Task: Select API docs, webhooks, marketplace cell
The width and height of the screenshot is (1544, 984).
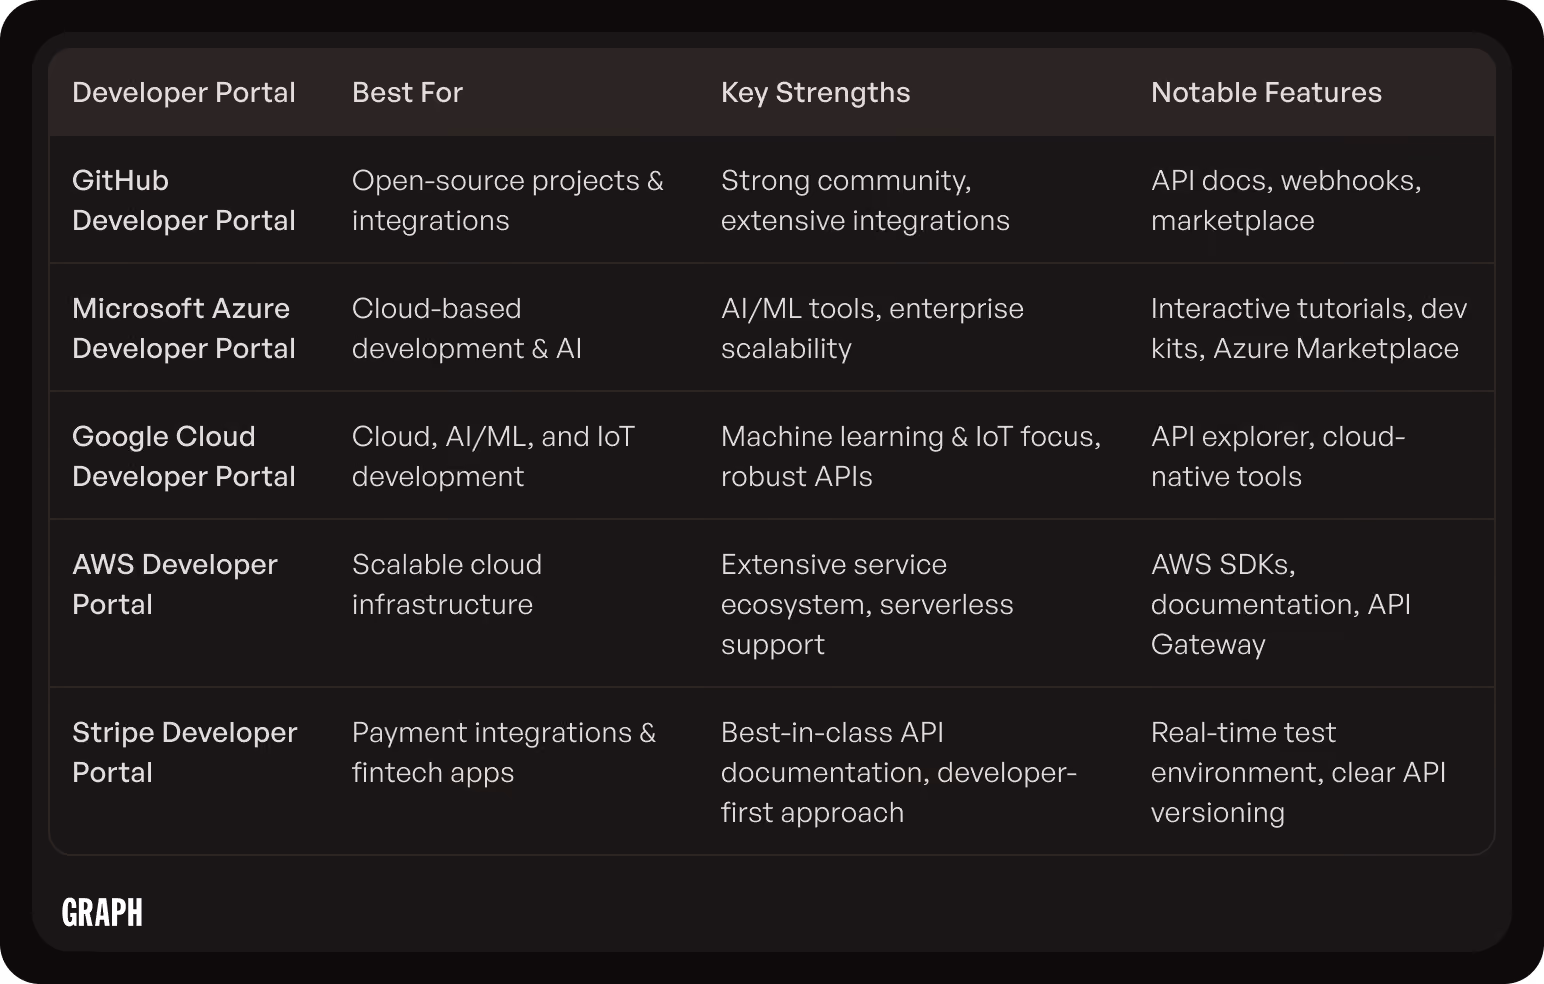Action: [x=1286, y=200]
